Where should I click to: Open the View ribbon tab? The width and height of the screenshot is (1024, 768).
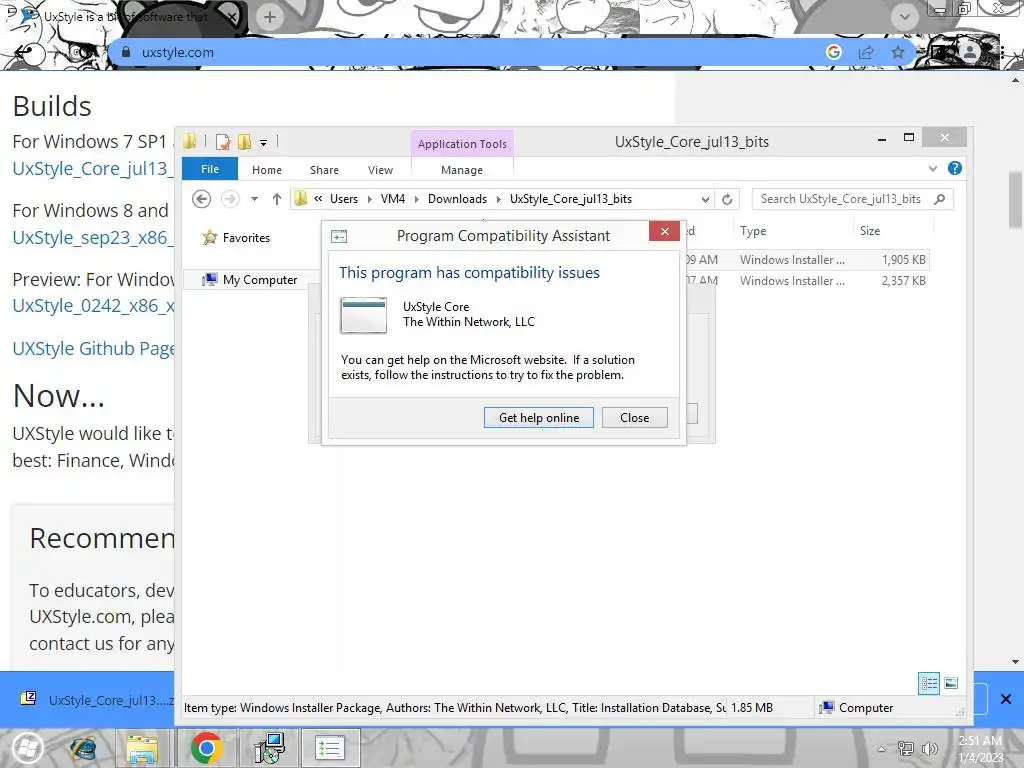[380, 170]
